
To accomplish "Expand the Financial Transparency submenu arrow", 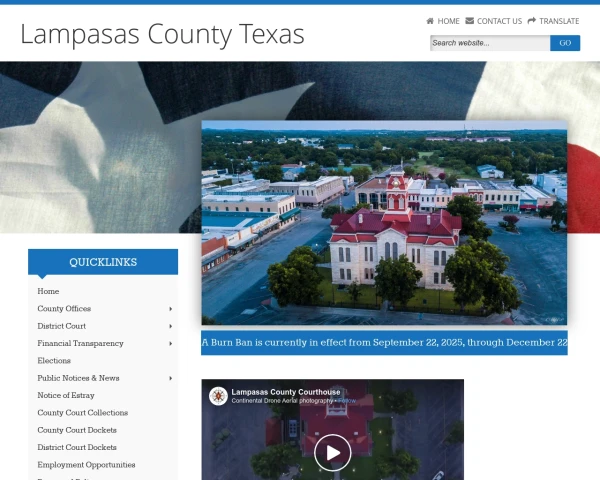I will point(171,344).
